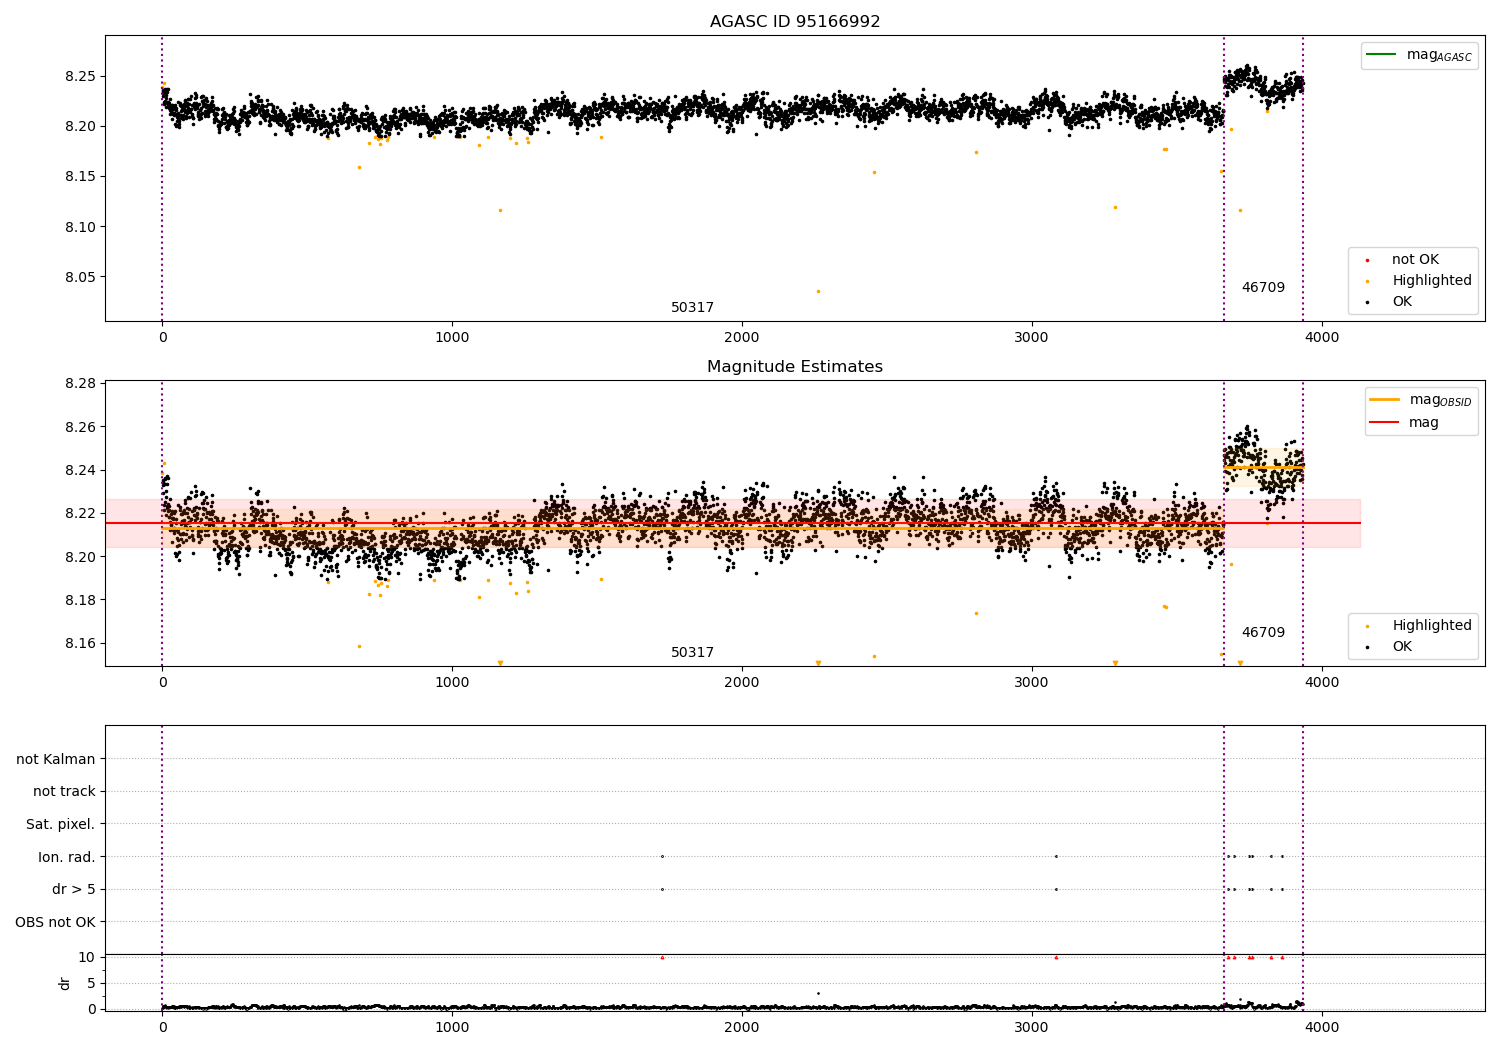The height and width of the screenshot is (1050, 1500).
Task: Click the '46709' label in the top plot
Action: 1263,288
